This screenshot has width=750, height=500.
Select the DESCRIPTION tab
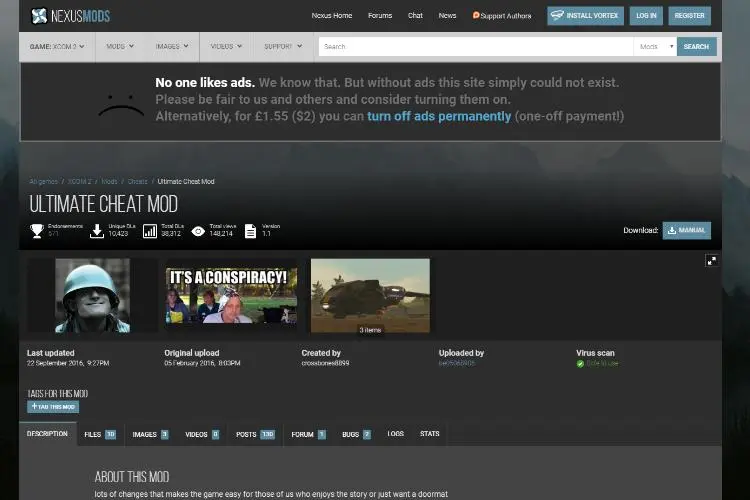48,434
